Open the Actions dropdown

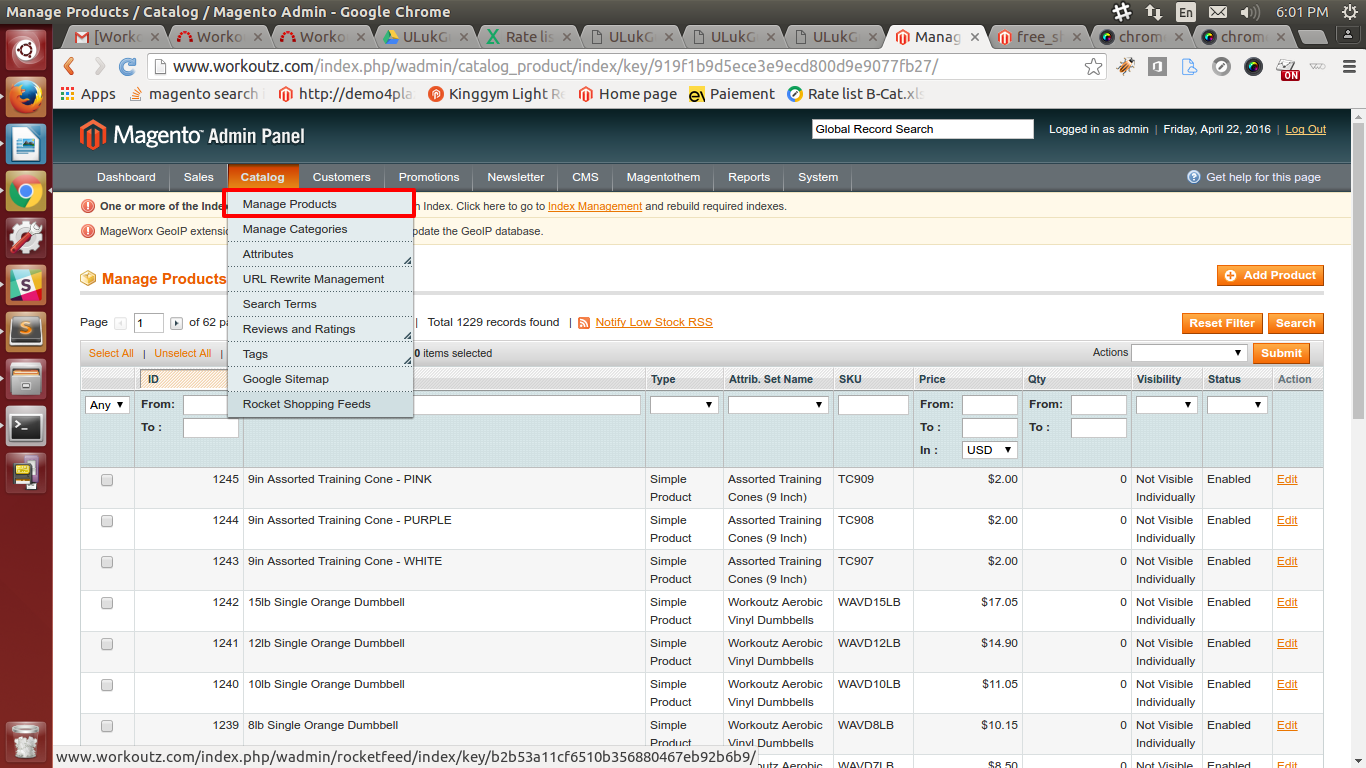(x=1190, y=353)
